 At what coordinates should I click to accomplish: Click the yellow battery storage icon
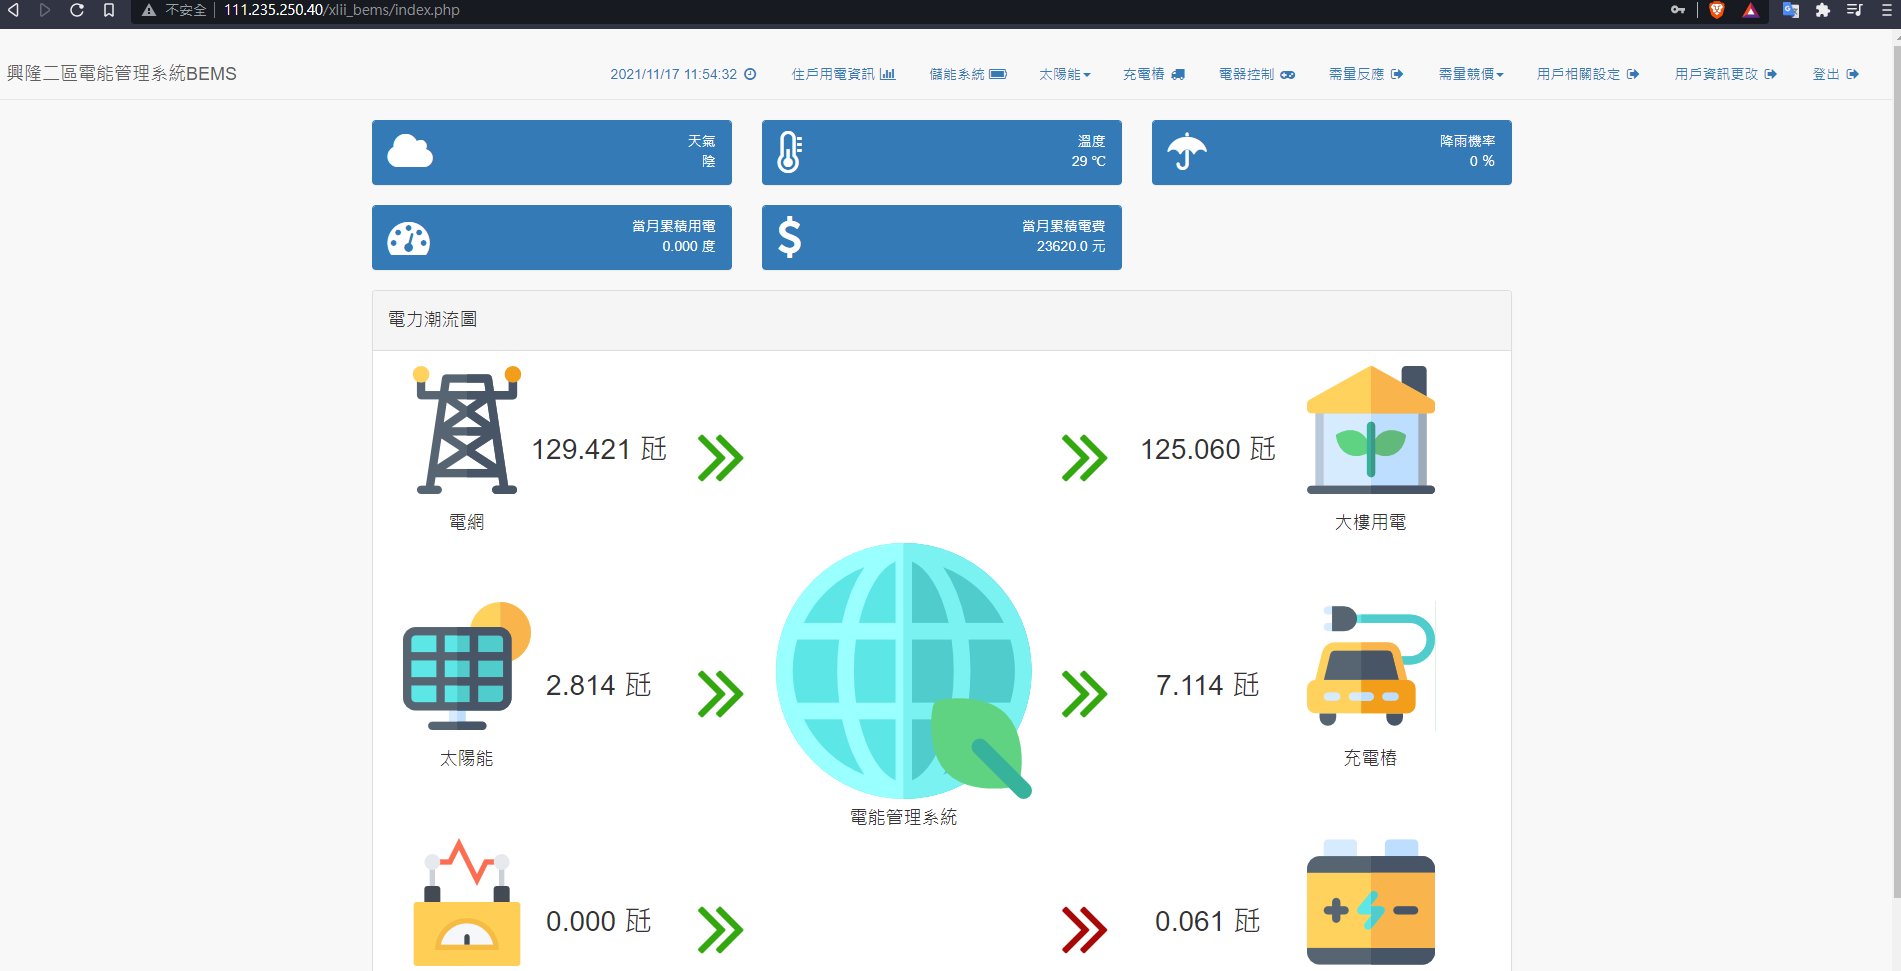(x=1371, y=902)
